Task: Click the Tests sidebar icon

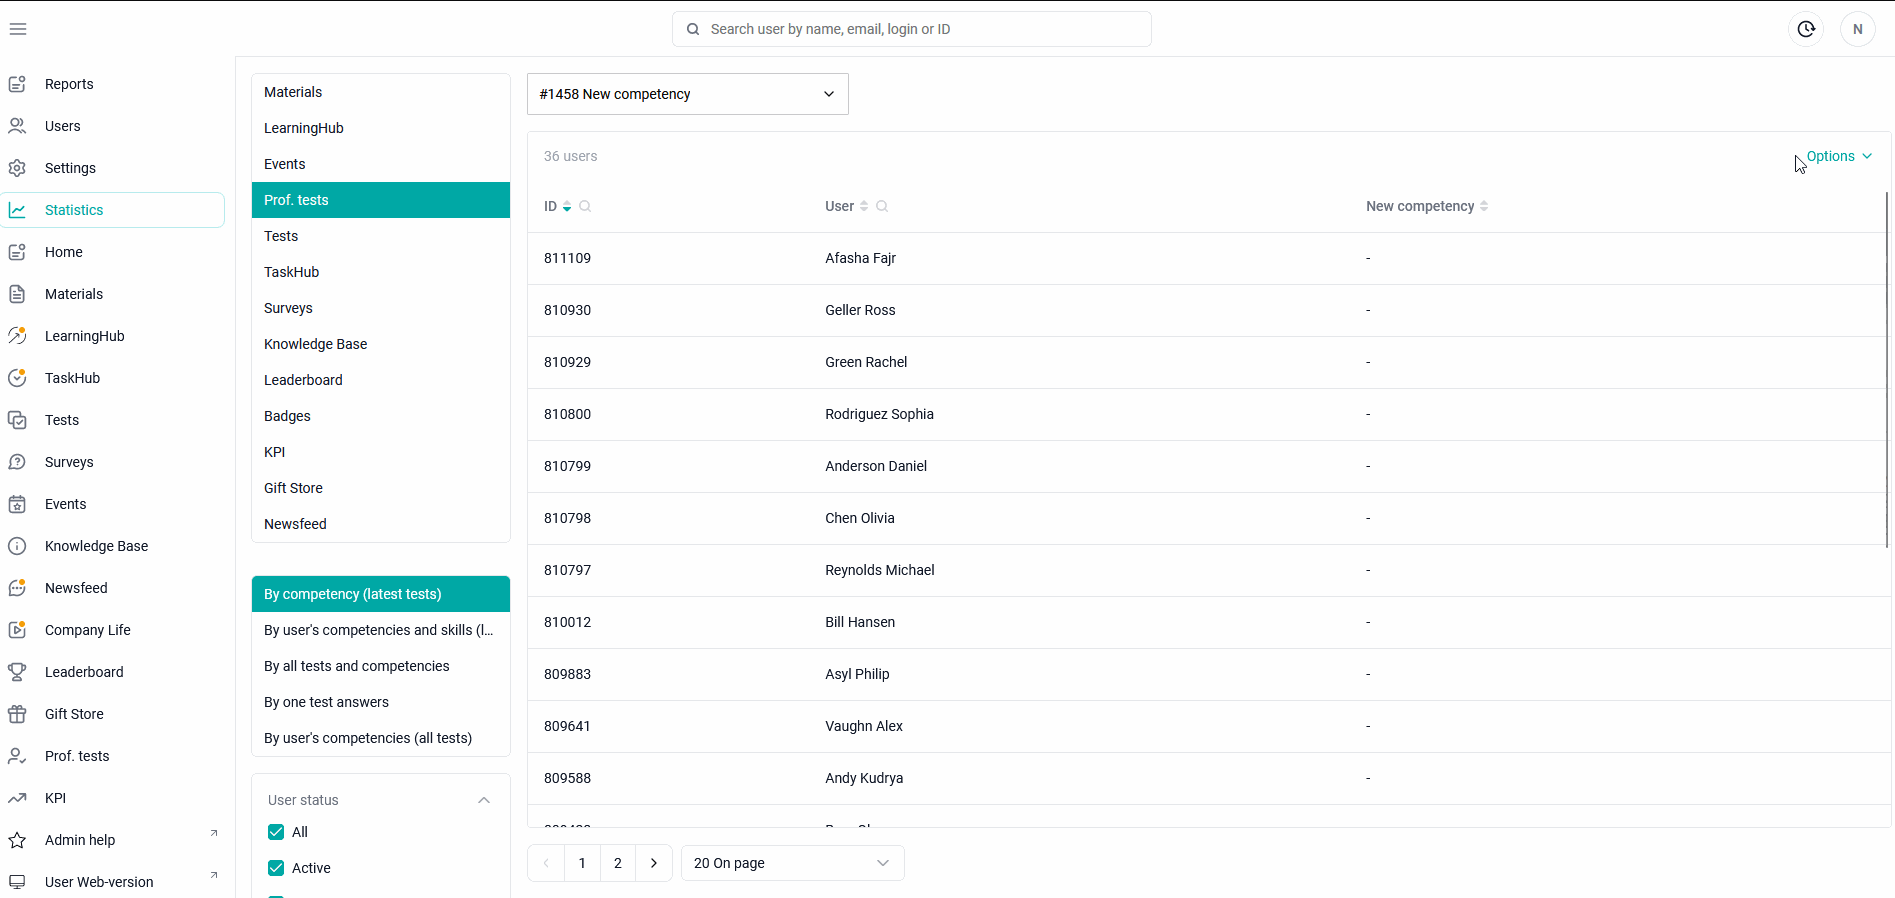Action: click(17, 420)
